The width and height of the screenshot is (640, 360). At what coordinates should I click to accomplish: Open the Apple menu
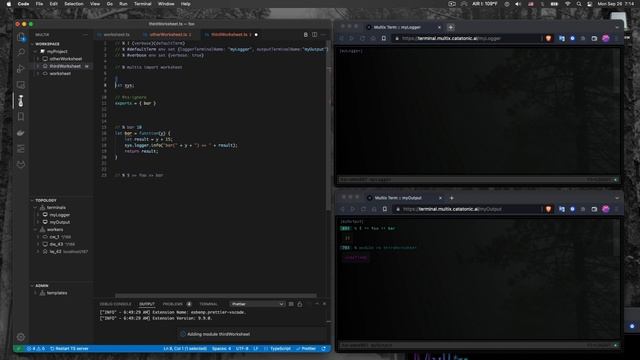pos(9,4)
